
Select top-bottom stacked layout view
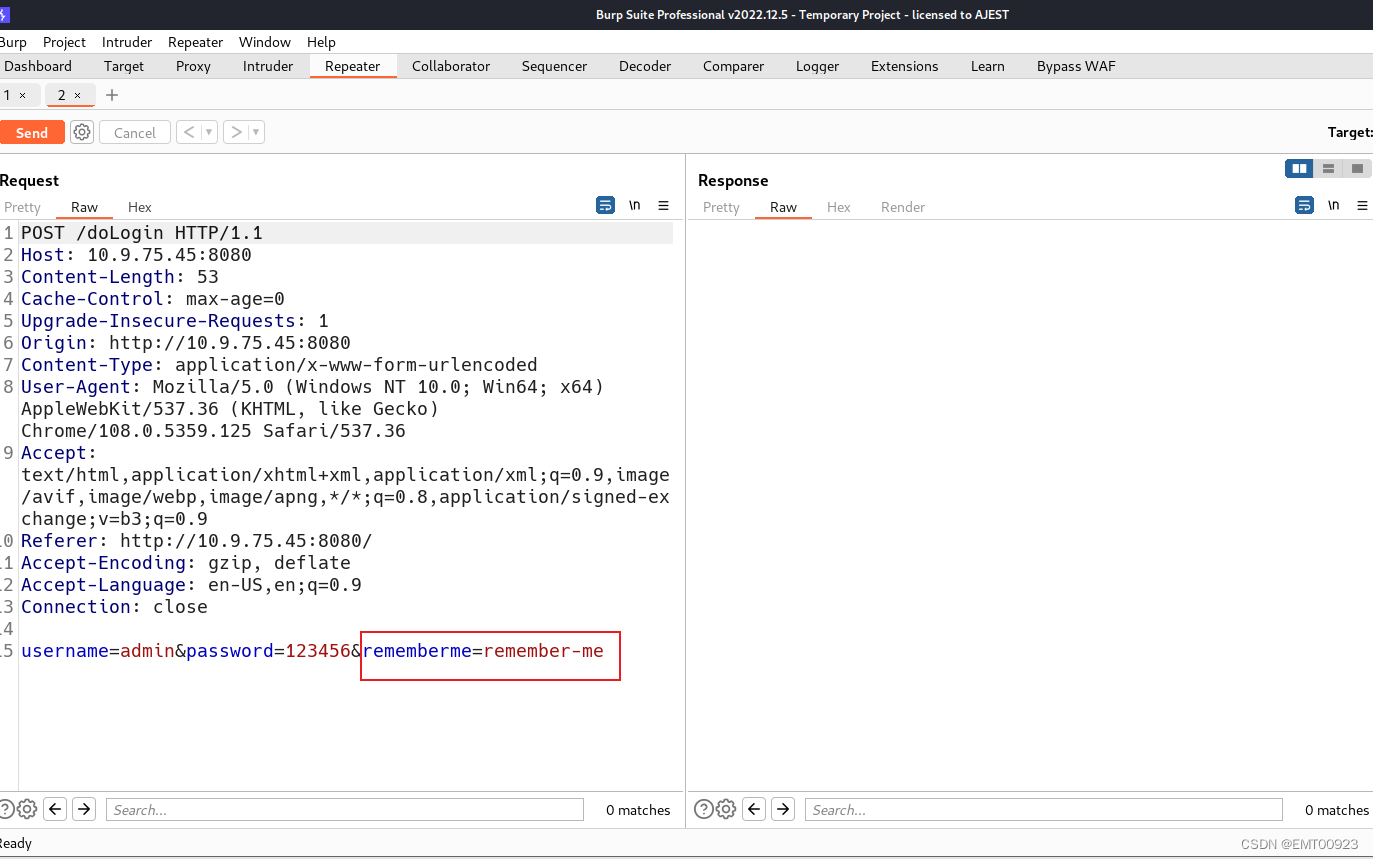click(1328, 169)
